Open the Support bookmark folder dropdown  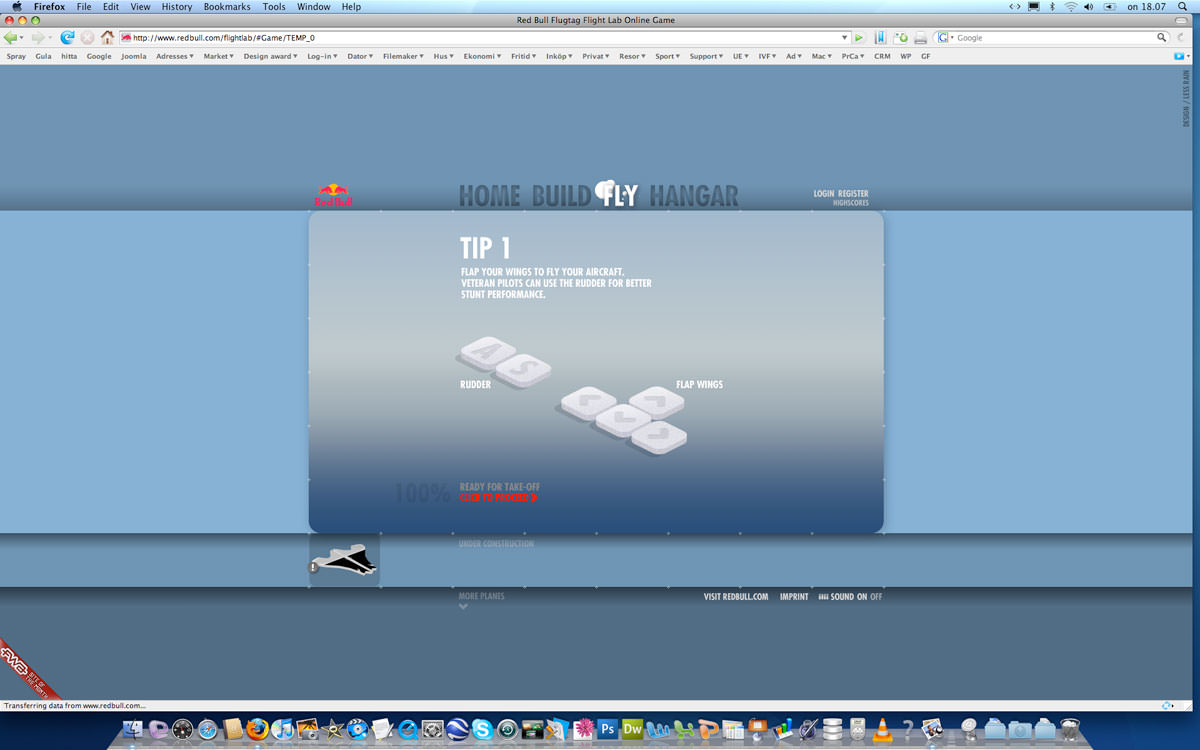[707, 56]
